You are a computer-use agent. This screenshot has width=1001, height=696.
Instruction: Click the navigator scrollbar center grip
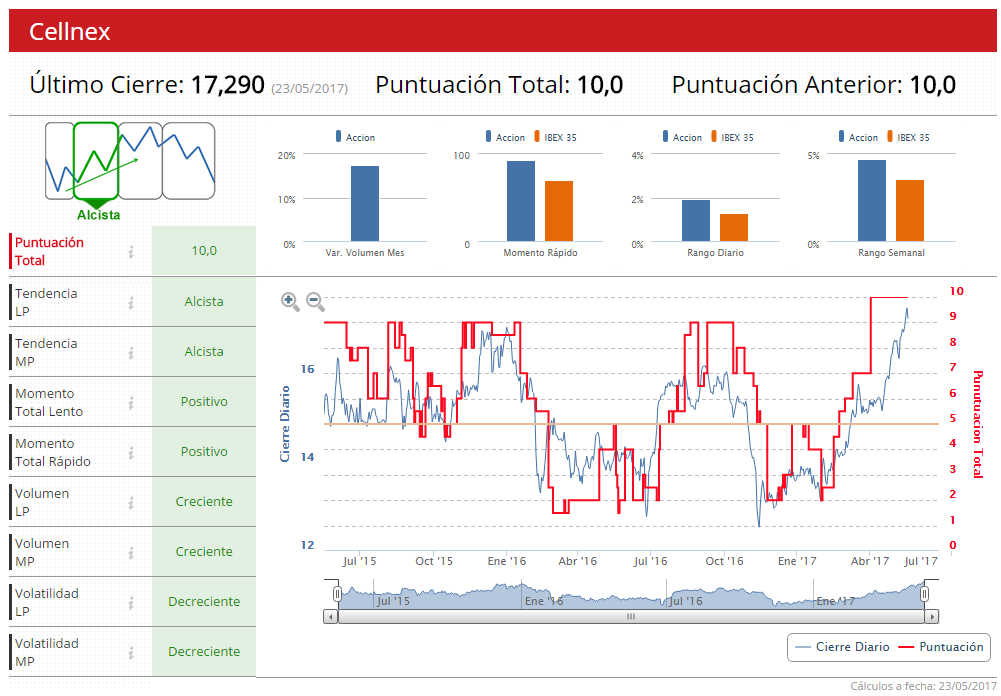(x=631, y=616)
